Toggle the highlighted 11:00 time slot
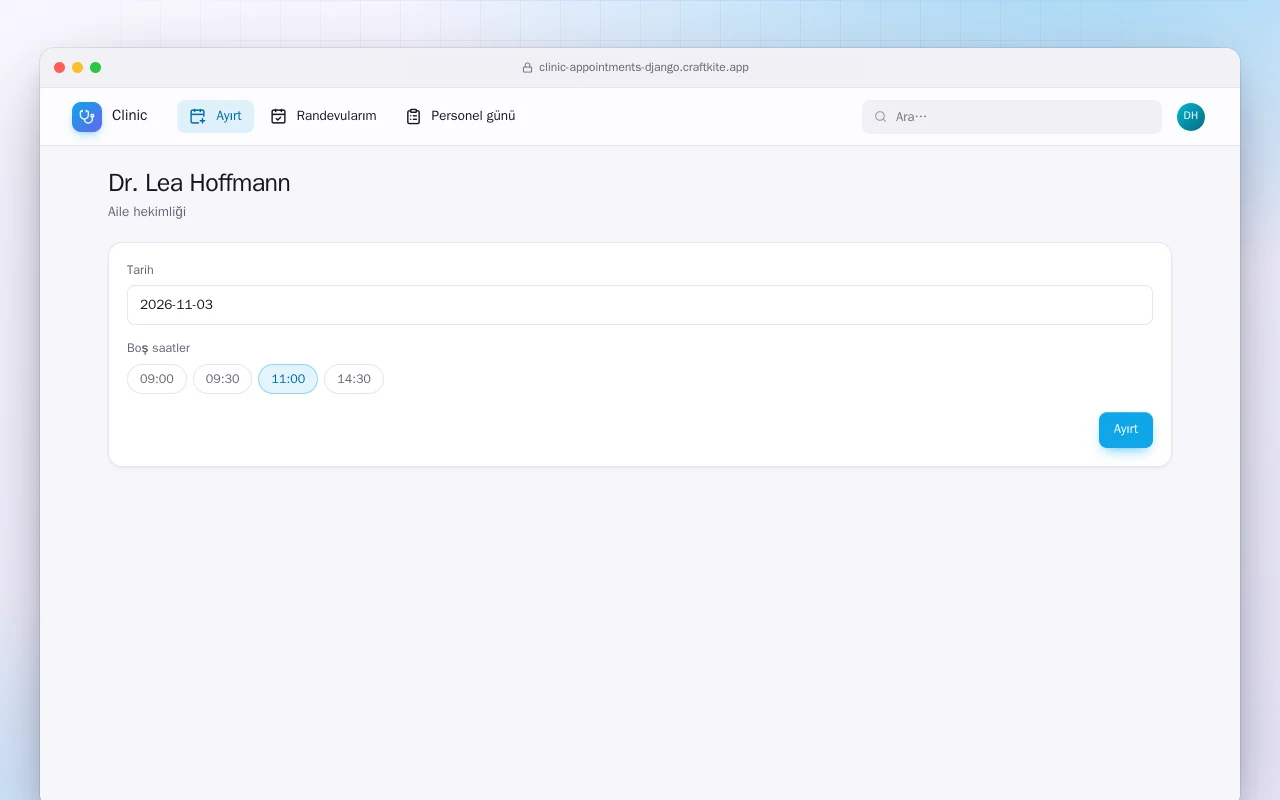 click(288, 379)
